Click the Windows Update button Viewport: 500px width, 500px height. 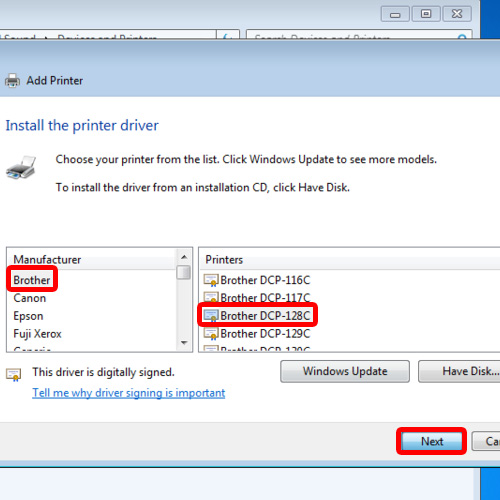point(345,371)
